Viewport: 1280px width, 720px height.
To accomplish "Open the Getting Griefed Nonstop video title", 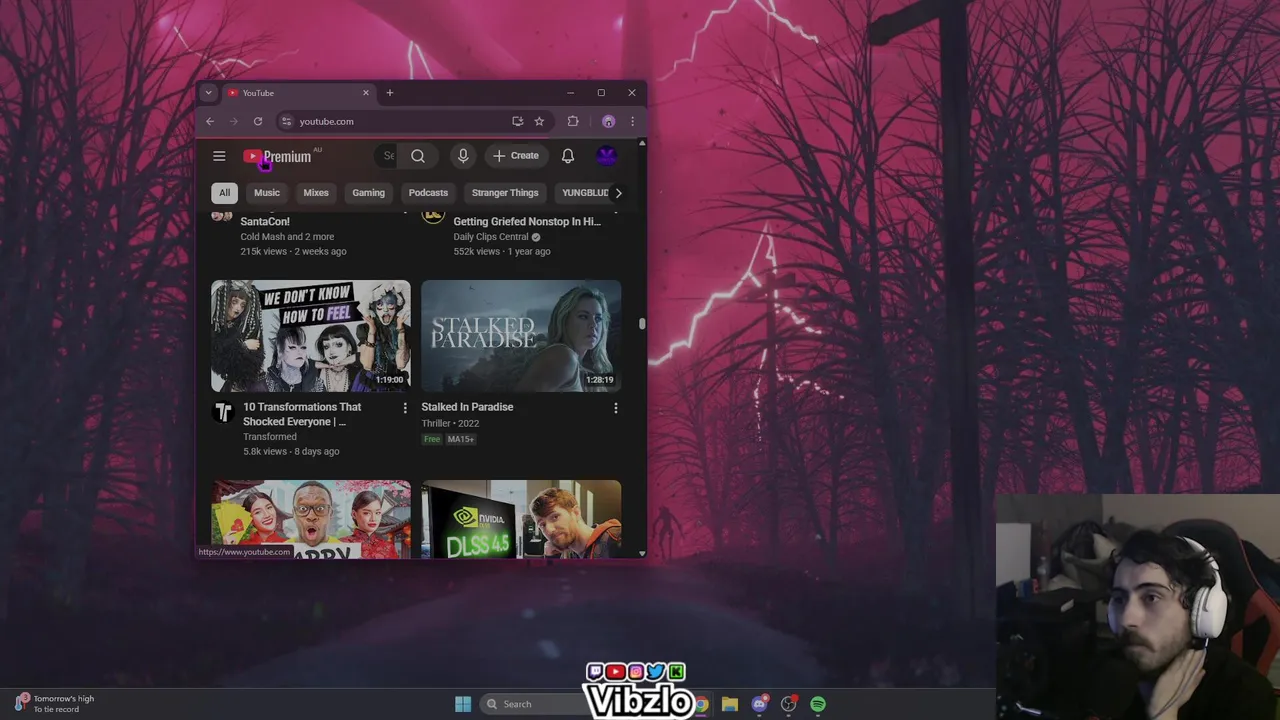I will click(x=527, y=222).
